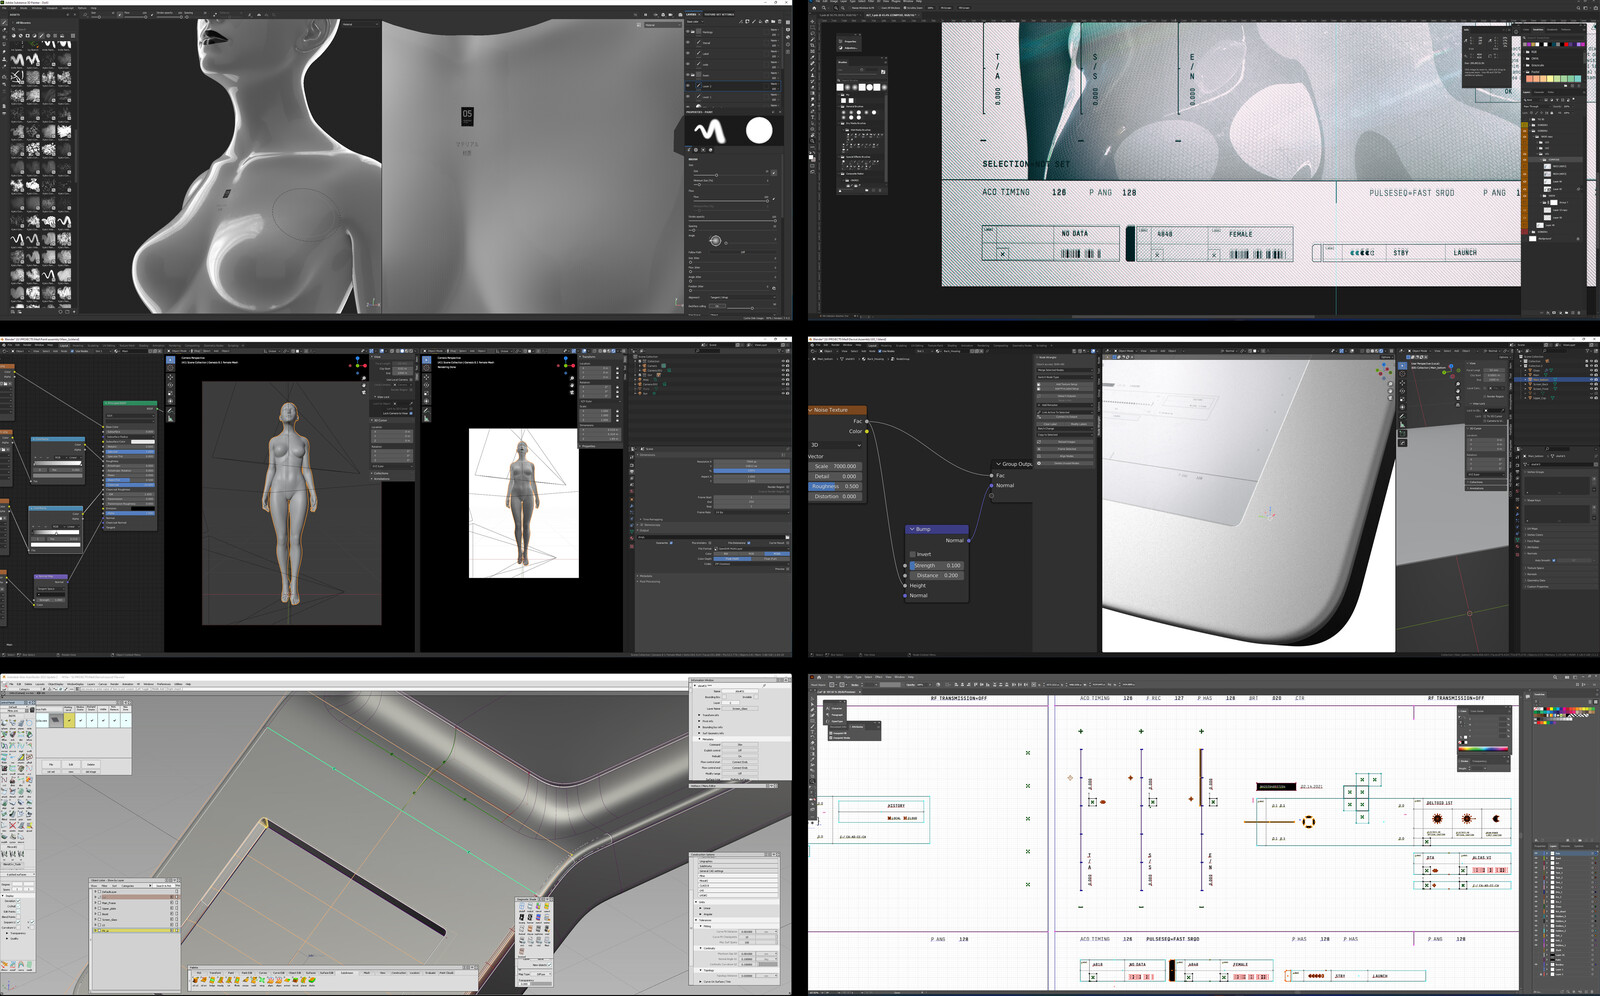Click add folder icon in Substance Layers panel
The height and width of the screenshot is (996, 1600).
tap(773, 21)
